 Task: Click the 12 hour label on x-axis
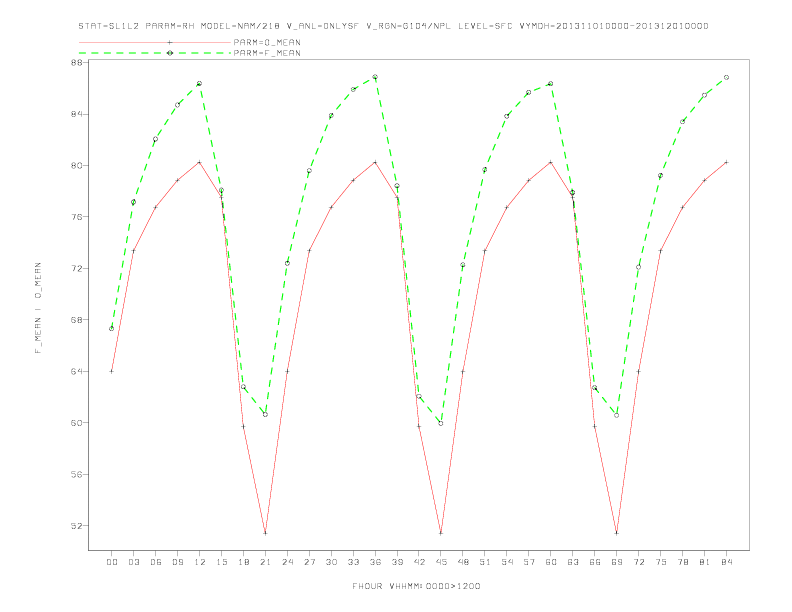200,562
